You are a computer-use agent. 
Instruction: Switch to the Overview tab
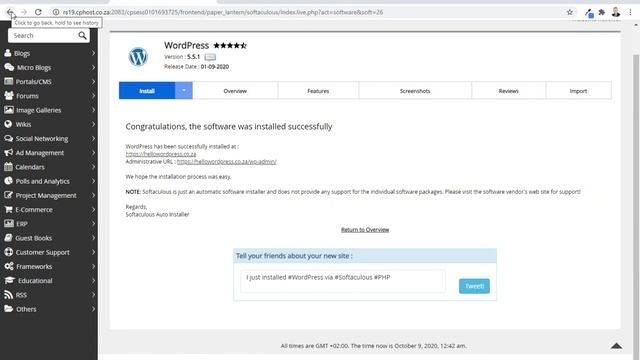235,91
